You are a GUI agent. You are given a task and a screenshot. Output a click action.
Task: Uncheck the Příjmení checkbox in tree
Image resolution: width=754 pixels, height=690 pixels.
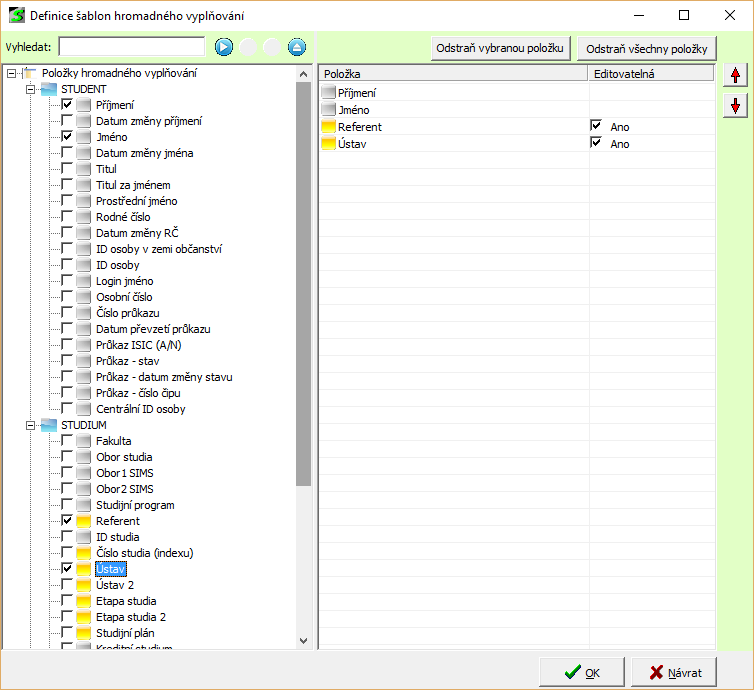pos(67,105)
